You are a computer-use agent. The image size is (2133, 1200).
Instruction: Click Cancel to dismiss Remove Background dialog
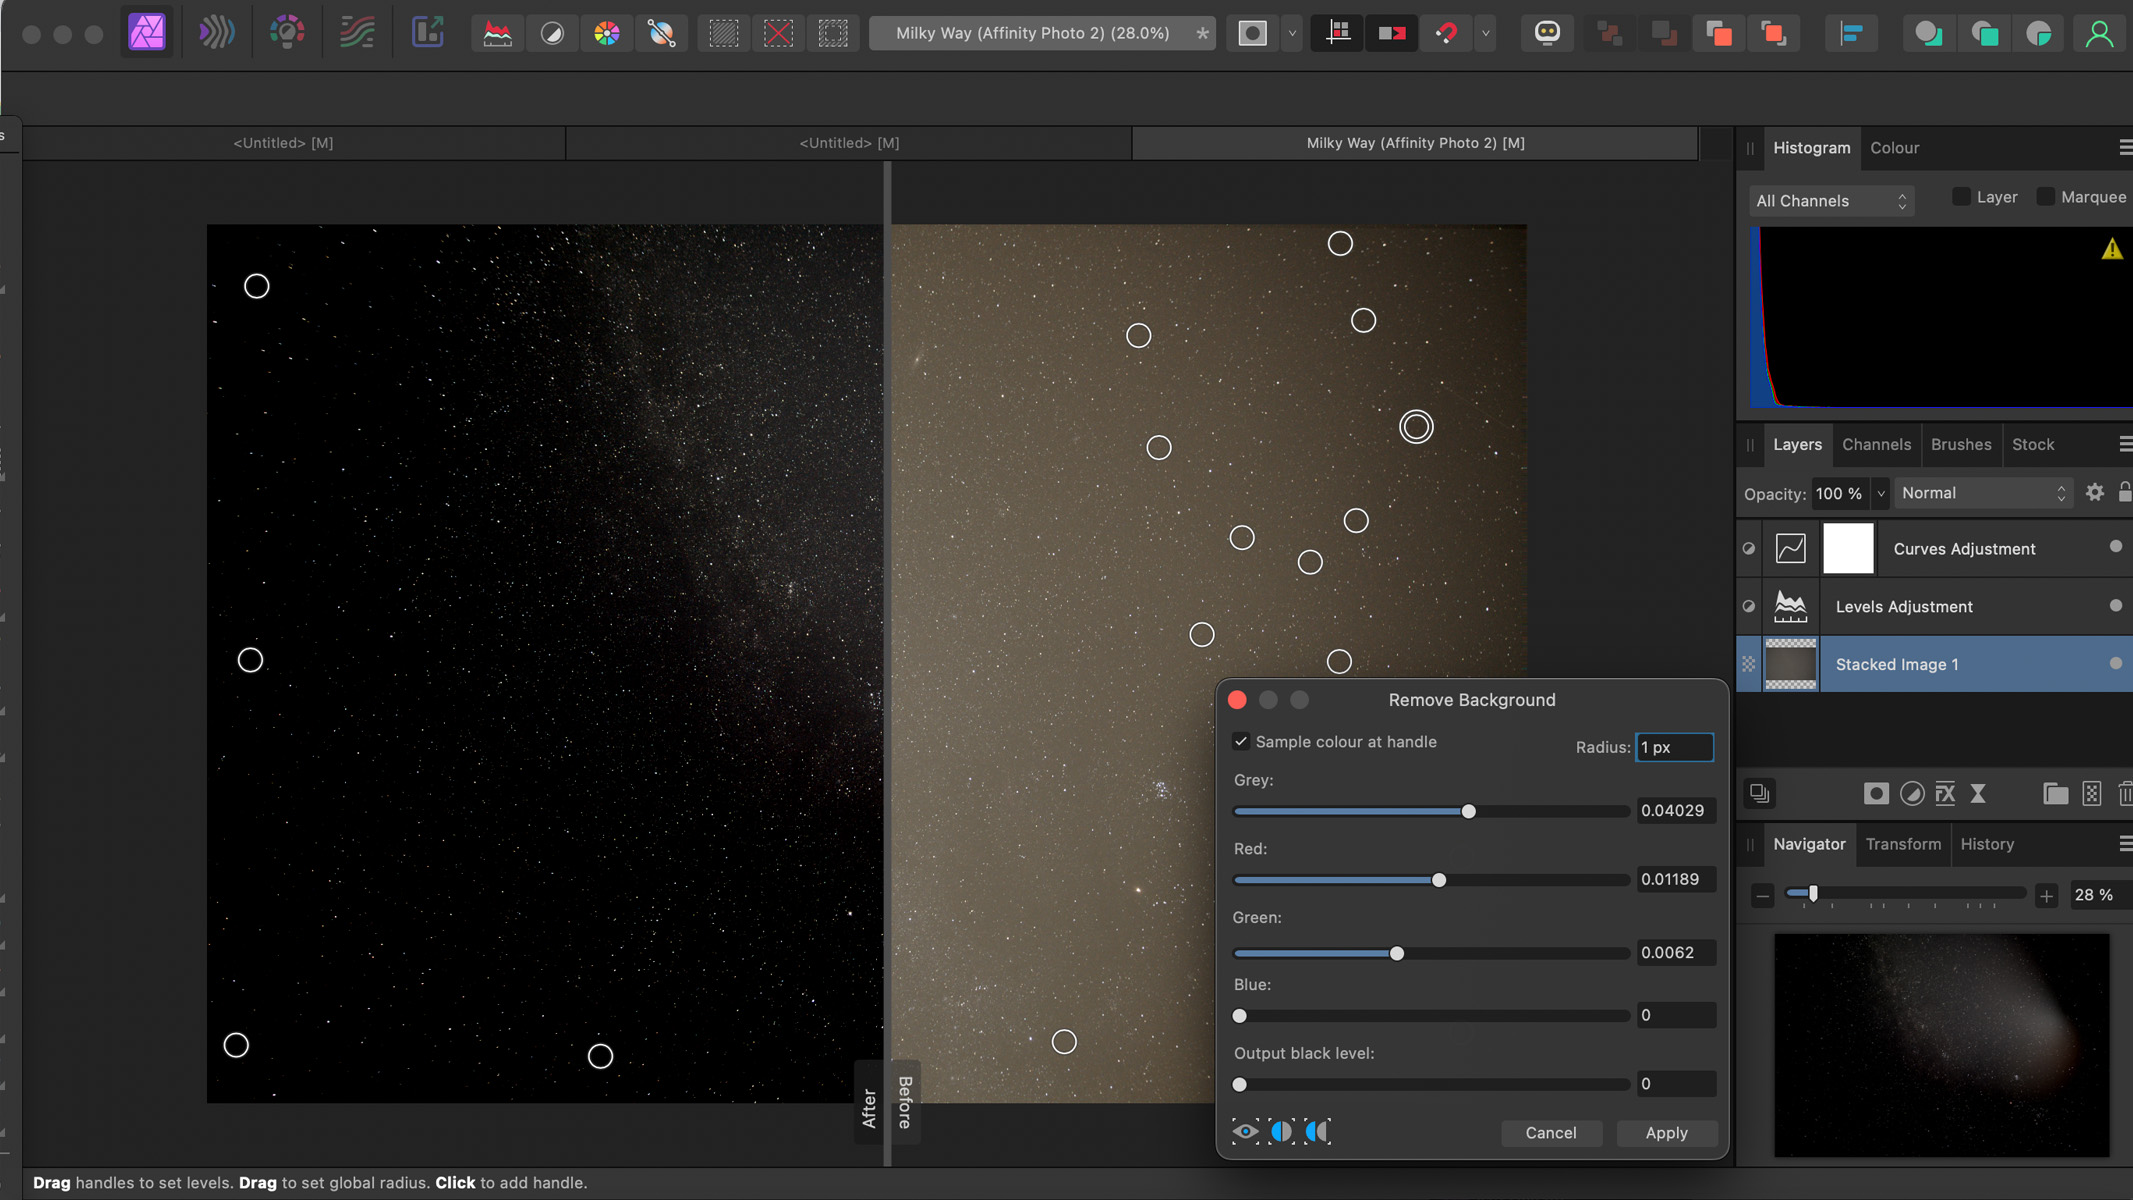tap(1550, 1131)
